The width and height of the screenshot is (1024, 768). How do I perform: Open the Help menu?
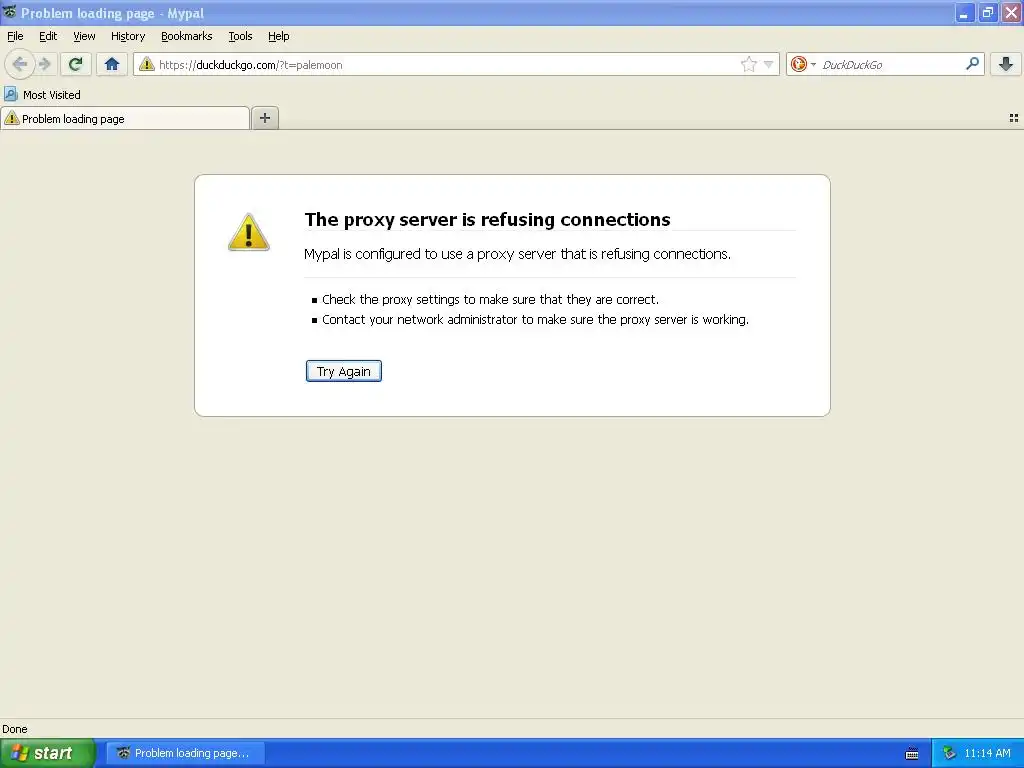click(x=279, y=36)
